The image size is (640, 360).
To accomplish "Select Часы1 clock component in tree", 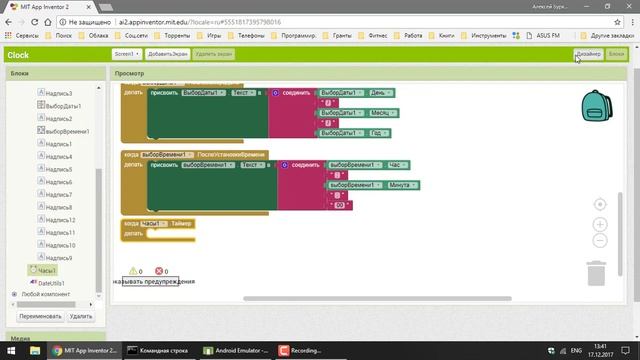I will tap(42, 270).
